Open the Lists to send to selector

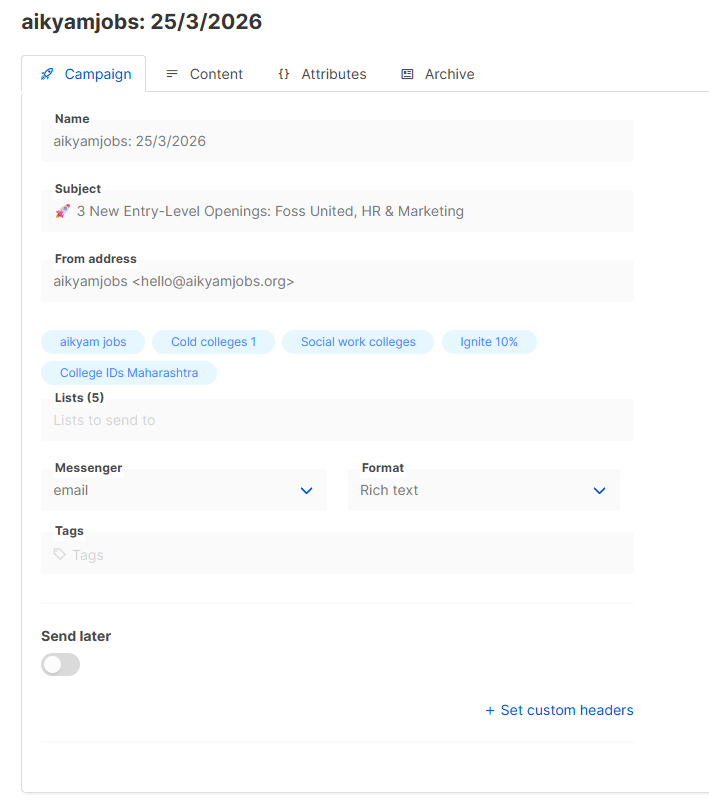337,420
